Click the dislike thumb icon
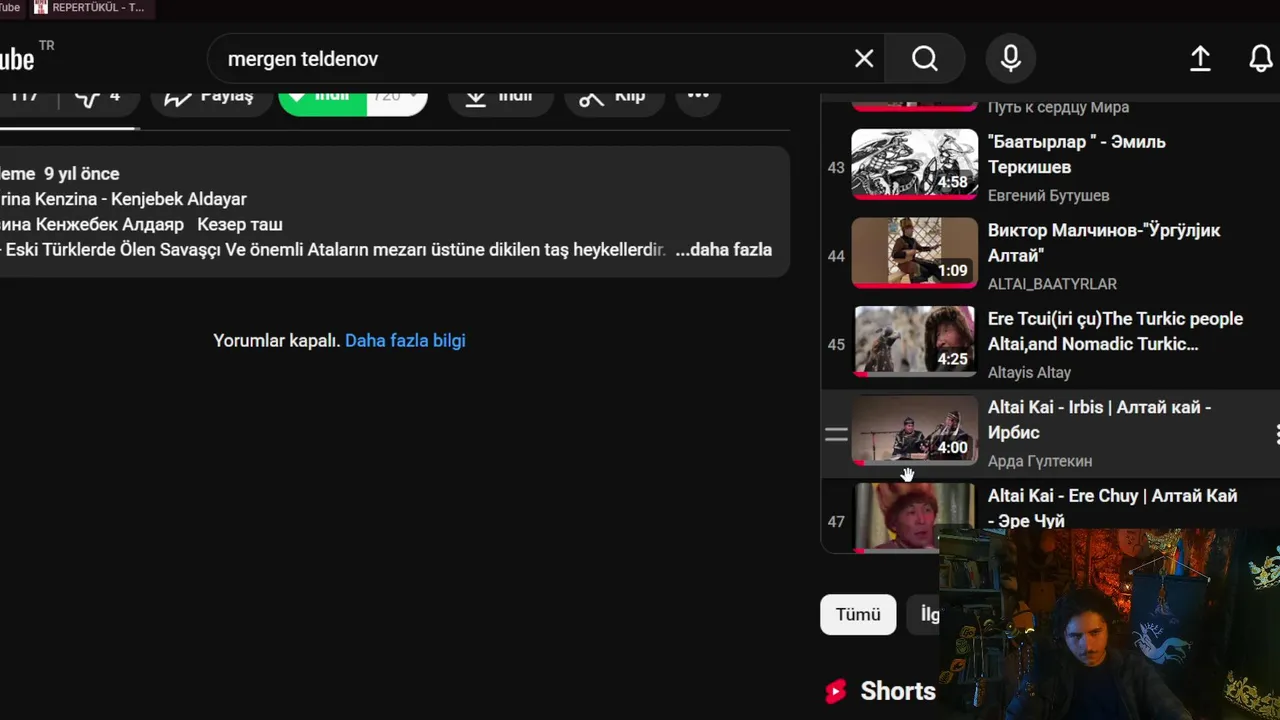1280x720 pixels. coord(89,97)
